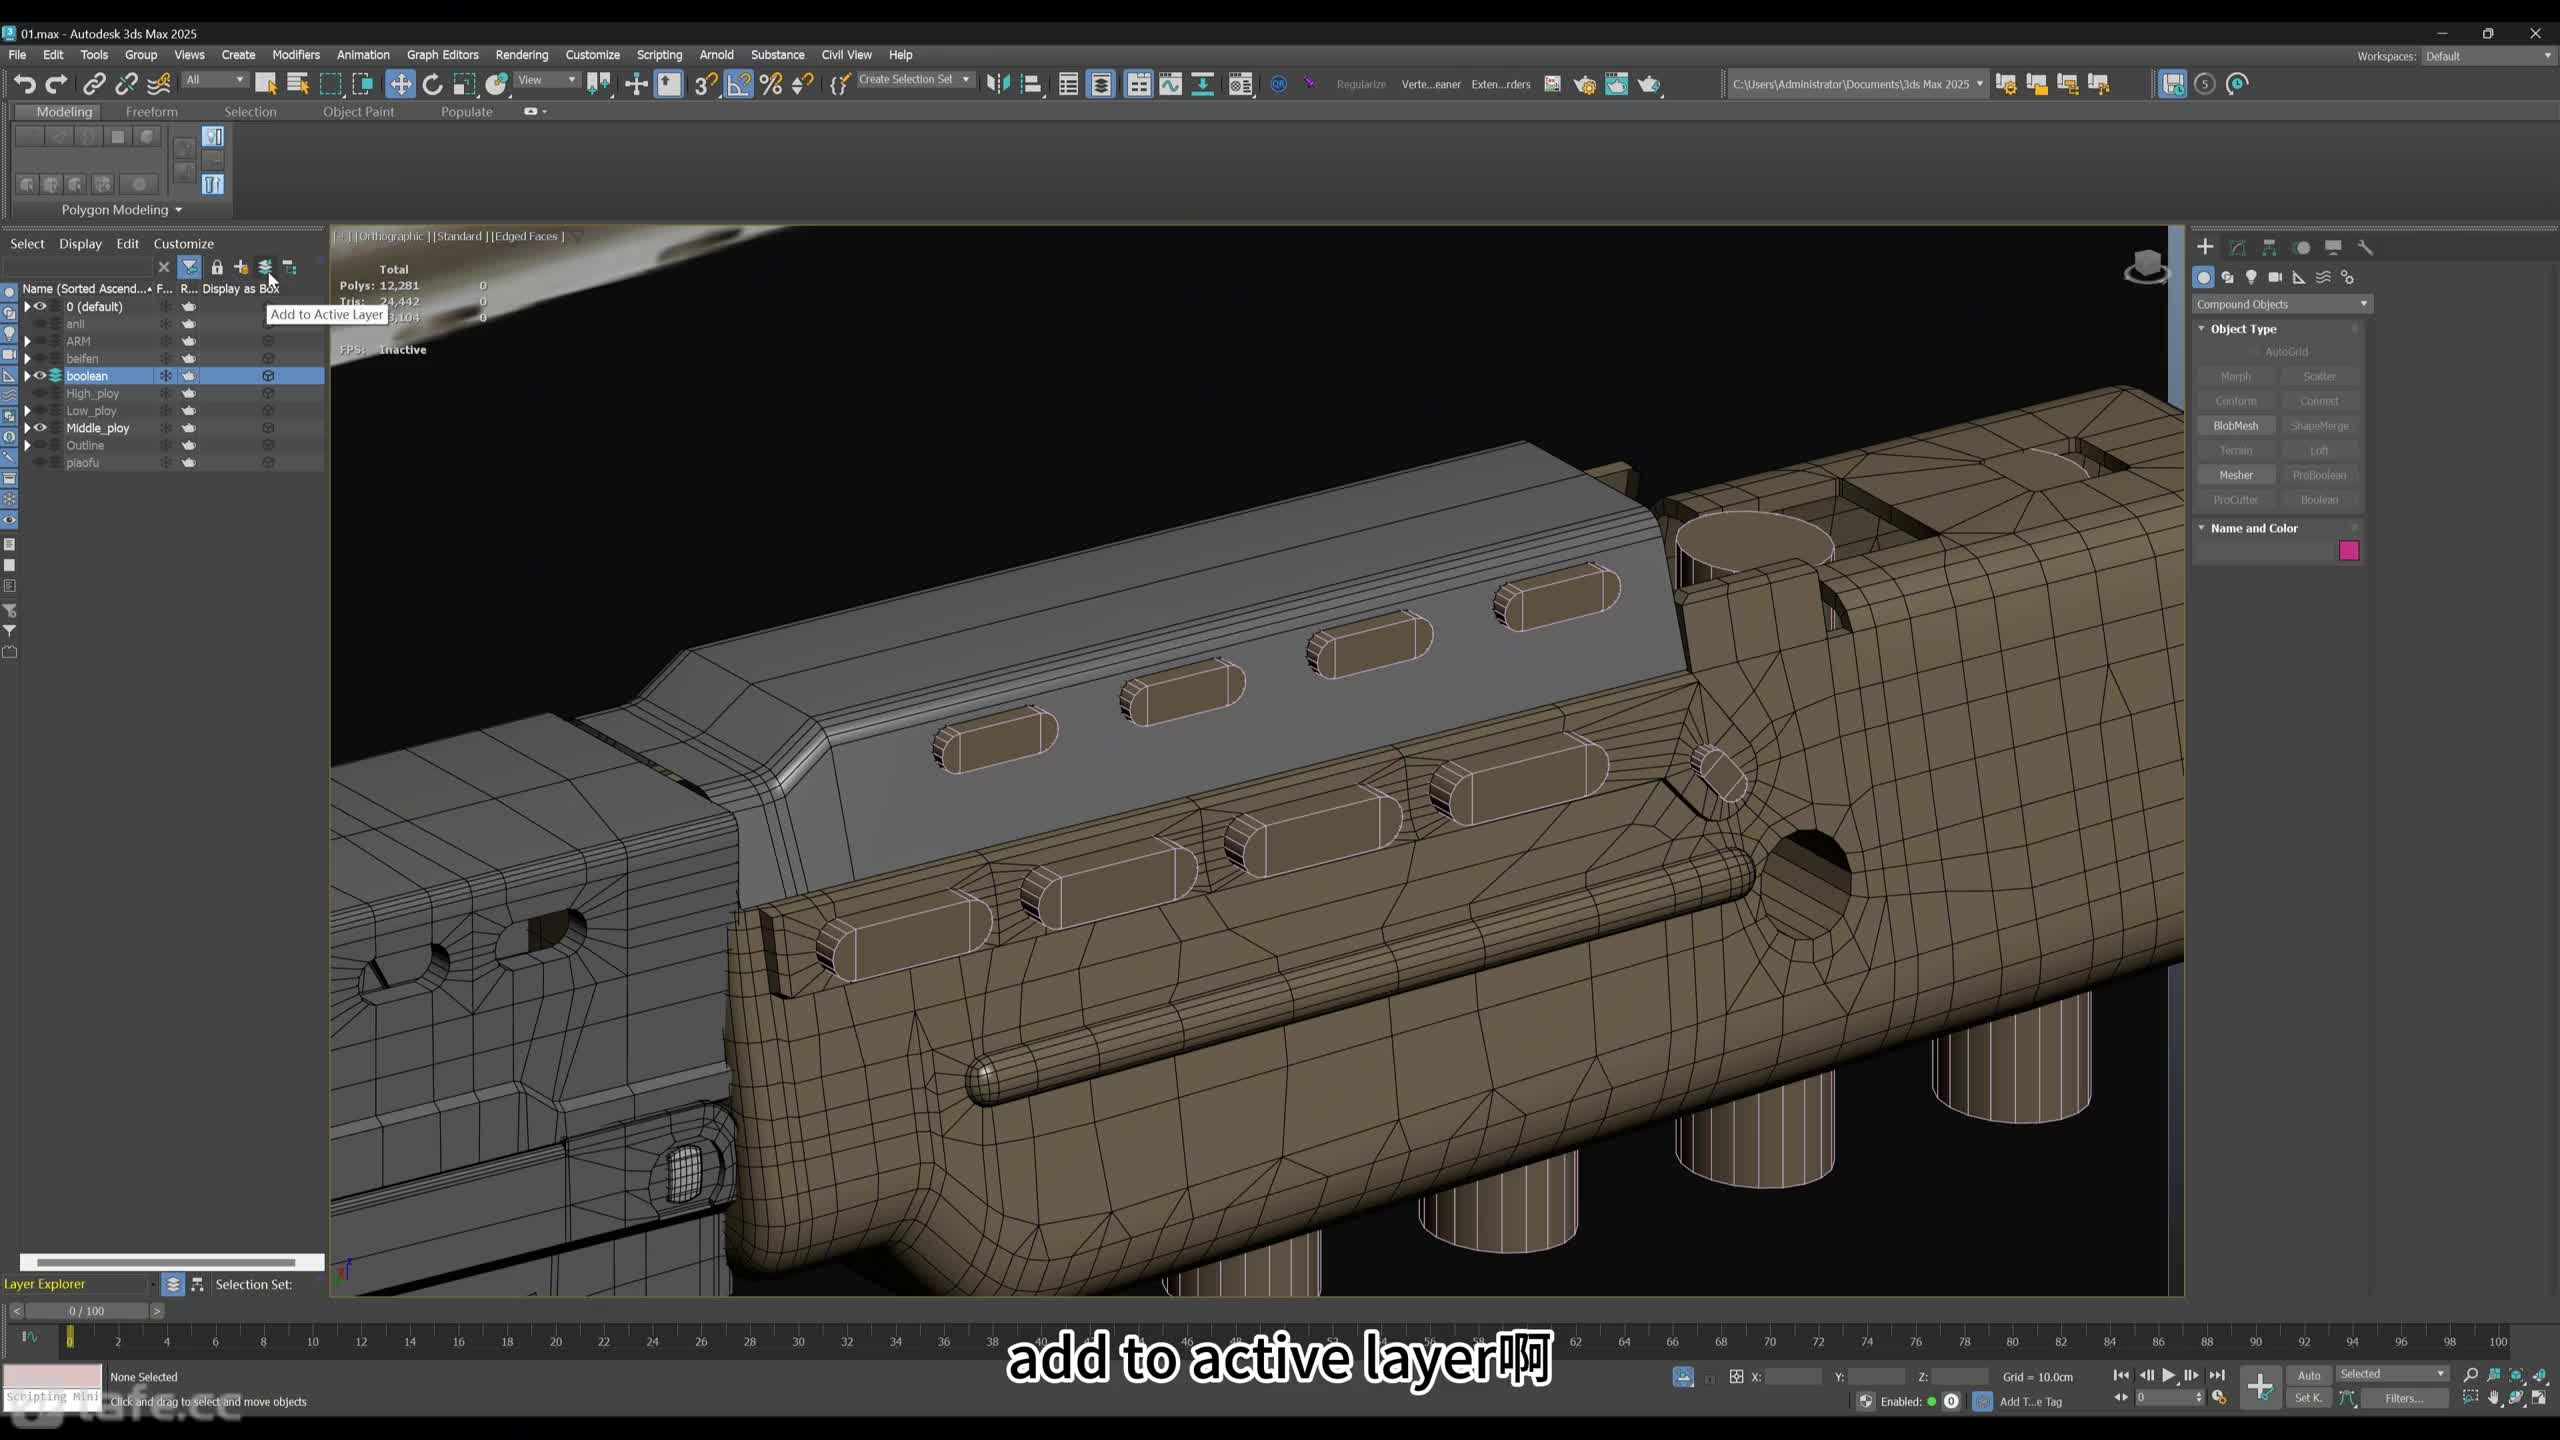Click the BlobMesh button
The height and width of the screenshot is (1440, 2560).
2236,426
